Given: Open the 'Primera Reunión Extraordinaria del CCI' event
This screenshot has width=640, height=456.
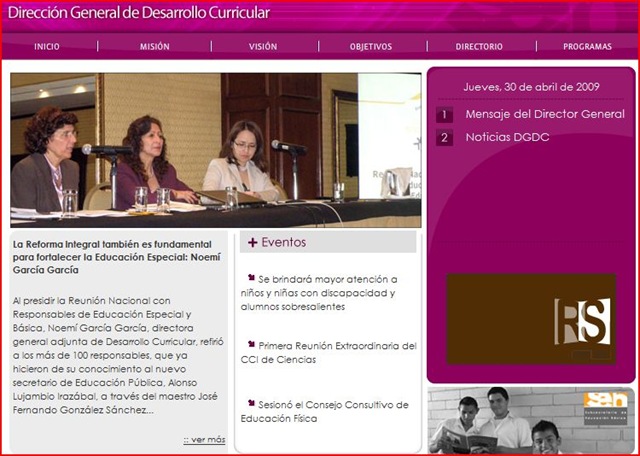Looking at the screenshot, I should pyautogui.click(x=329, y=352).
